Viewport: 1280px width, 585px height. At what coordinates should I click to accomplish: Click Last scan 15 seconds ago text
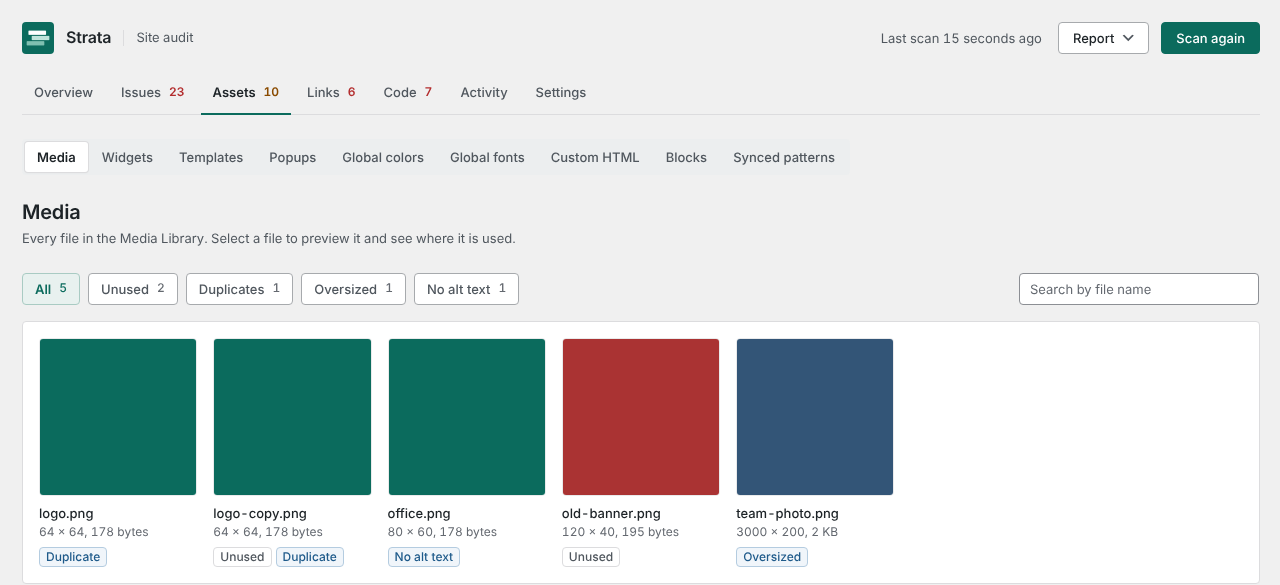click(961, 38)
